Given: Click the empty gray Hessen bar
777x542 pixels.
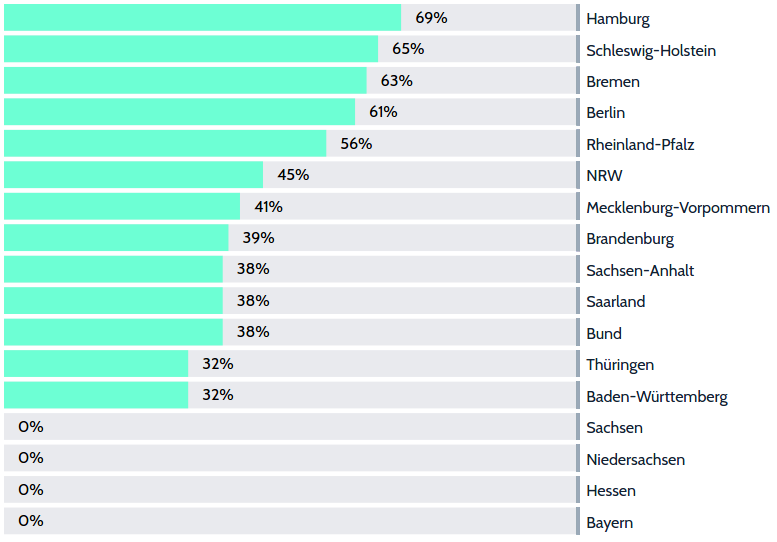Looking at the screenshot, I should [300, 490].
